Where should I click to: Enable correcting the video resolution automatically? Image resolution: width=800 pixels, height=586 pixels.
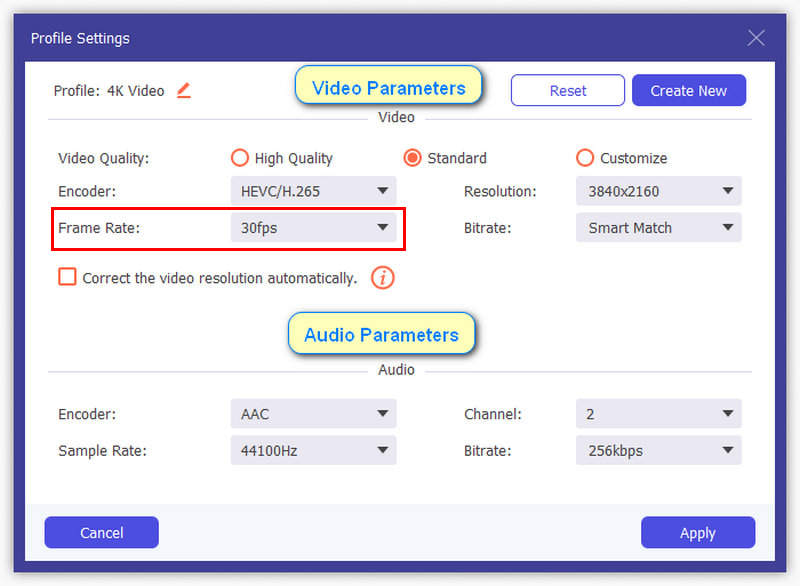[x=67, y=278]
